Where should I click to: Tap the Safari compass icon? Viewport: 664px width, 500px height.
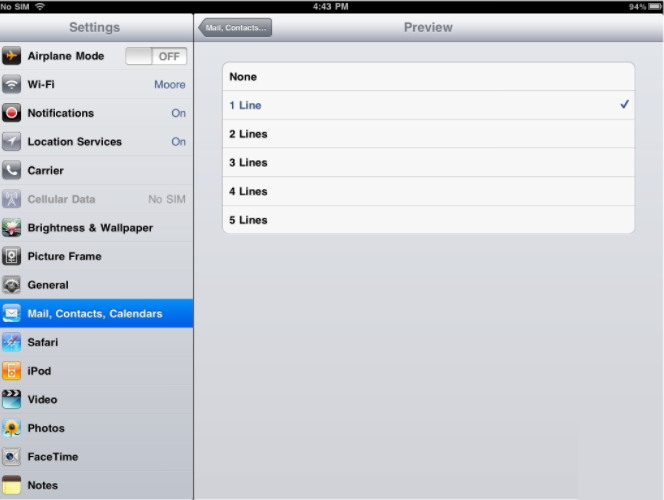pos(12,342)
